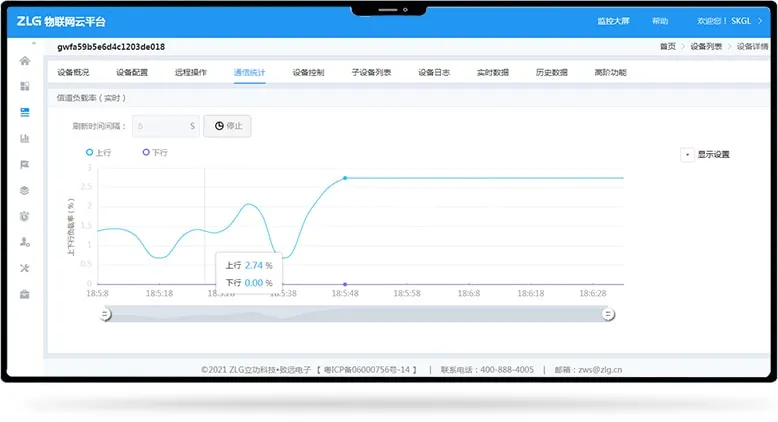
Task: Open the dashboard grid icon in the sidebar
Action: 25,86
